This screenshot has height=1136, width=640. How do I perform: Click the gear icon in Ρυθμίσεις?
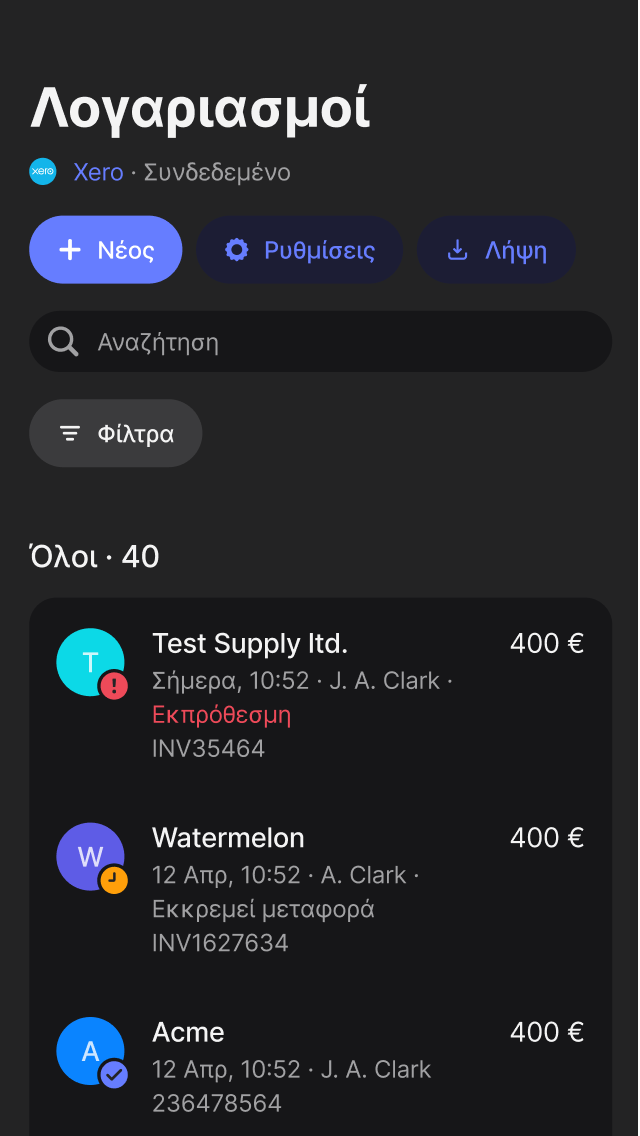[x=236, y=251]
